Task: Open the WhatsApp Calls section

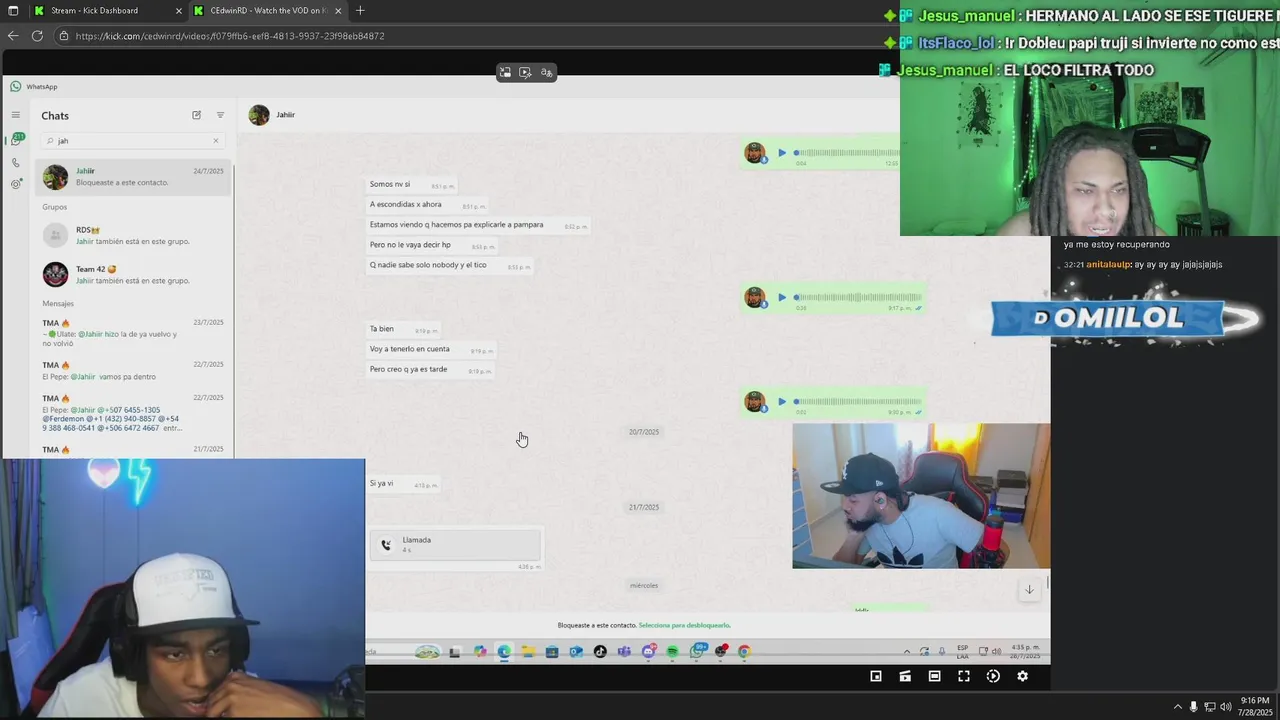Action: 15,162
